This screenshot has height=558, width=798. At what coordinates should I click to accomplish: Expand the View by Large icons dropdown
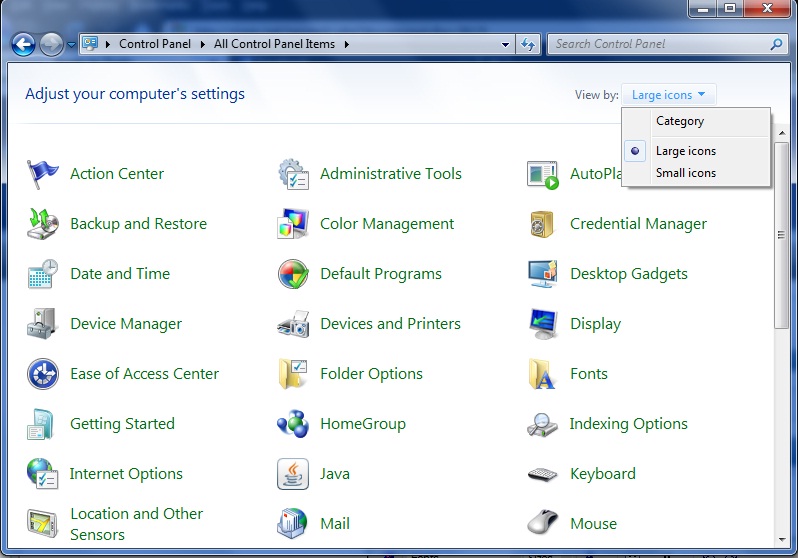(668, 95)
